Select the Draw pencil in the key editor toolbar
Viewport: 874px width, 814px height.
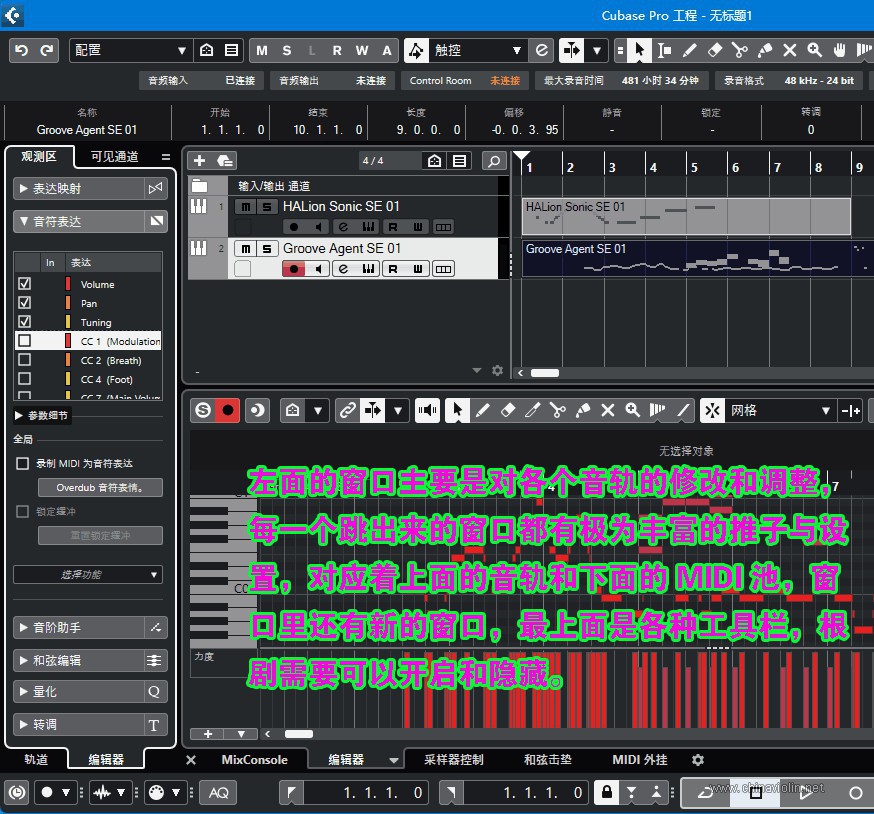(x=483, y=410)
